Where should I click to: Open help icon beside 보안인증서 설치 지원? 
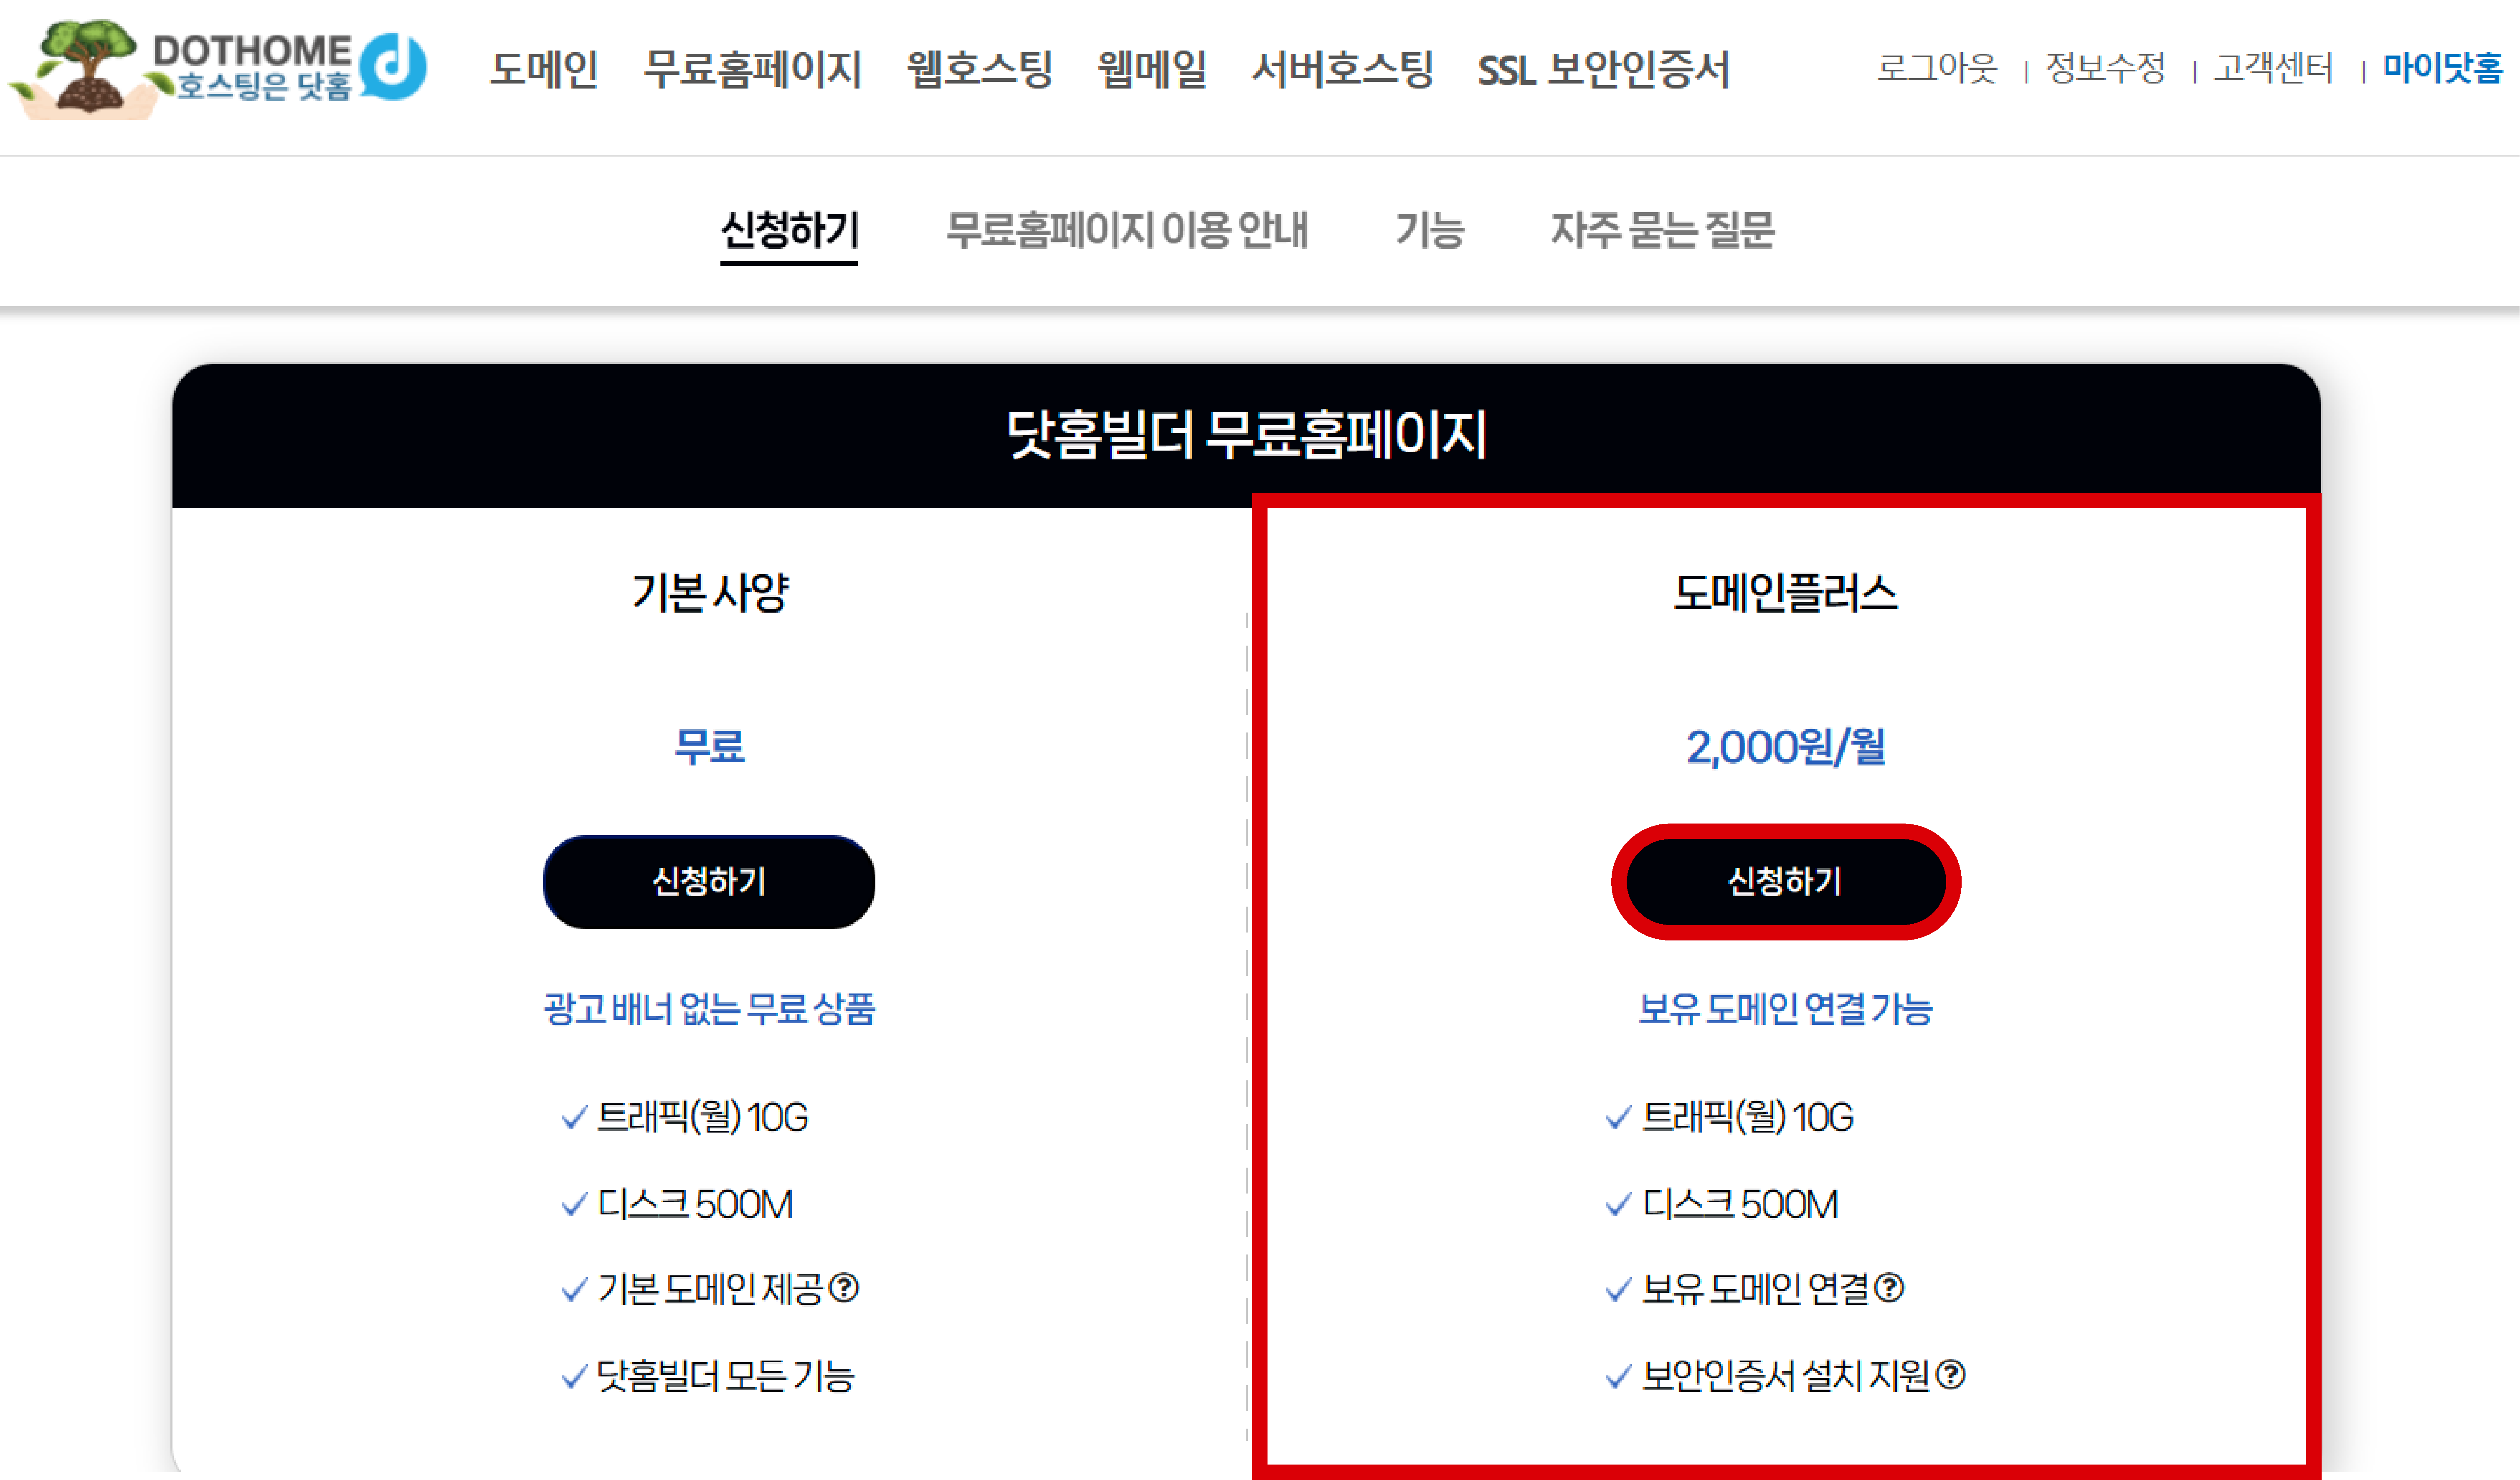[x=1950, y=1375]
